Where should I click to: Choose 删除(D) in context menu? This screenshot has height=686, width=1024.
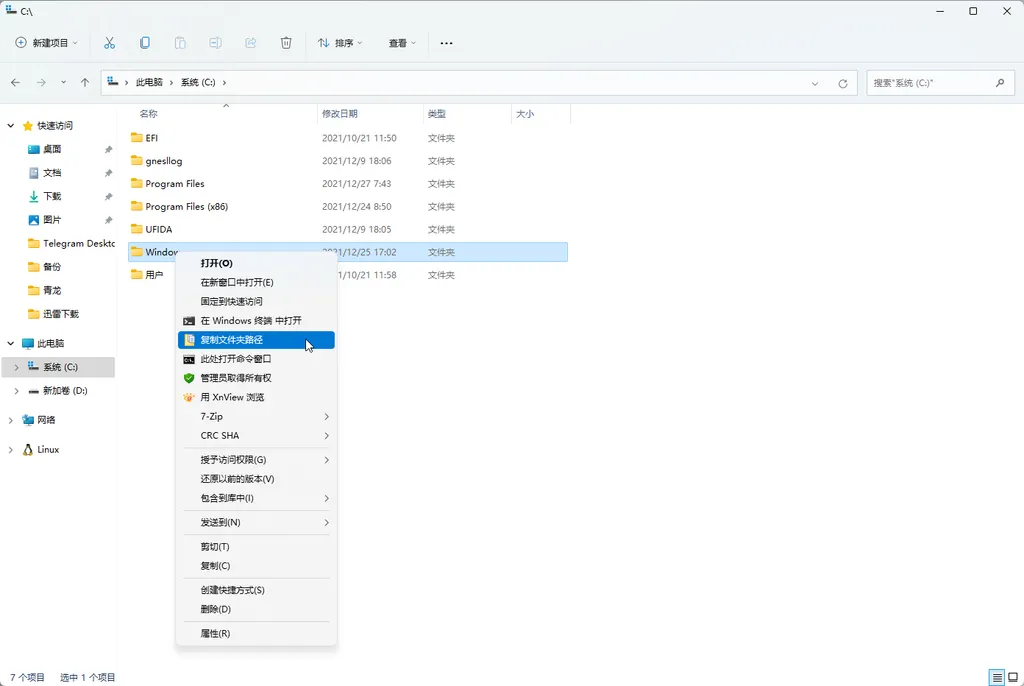[256, 609]
